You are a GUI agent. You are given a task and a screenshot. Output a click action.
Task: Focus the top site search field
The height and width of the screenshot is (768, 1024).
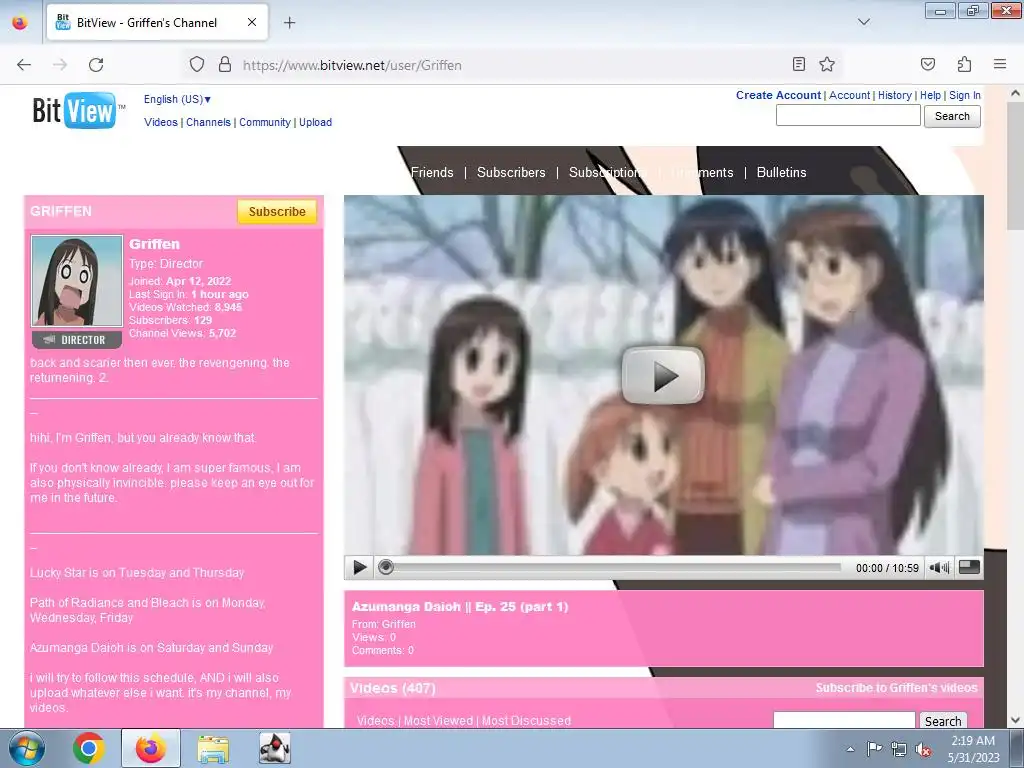(x=848, y=116)
